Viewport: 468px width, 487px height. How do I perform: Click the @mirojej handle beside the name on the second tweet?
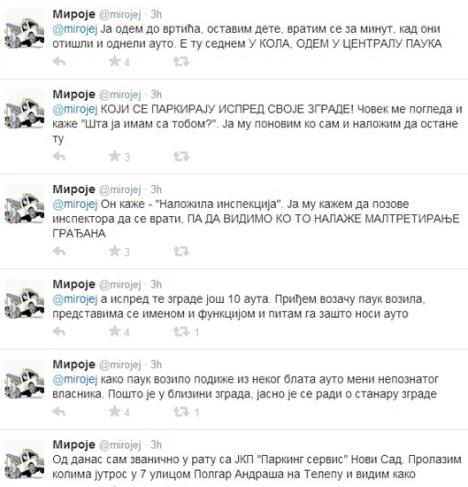pos(120,95)
